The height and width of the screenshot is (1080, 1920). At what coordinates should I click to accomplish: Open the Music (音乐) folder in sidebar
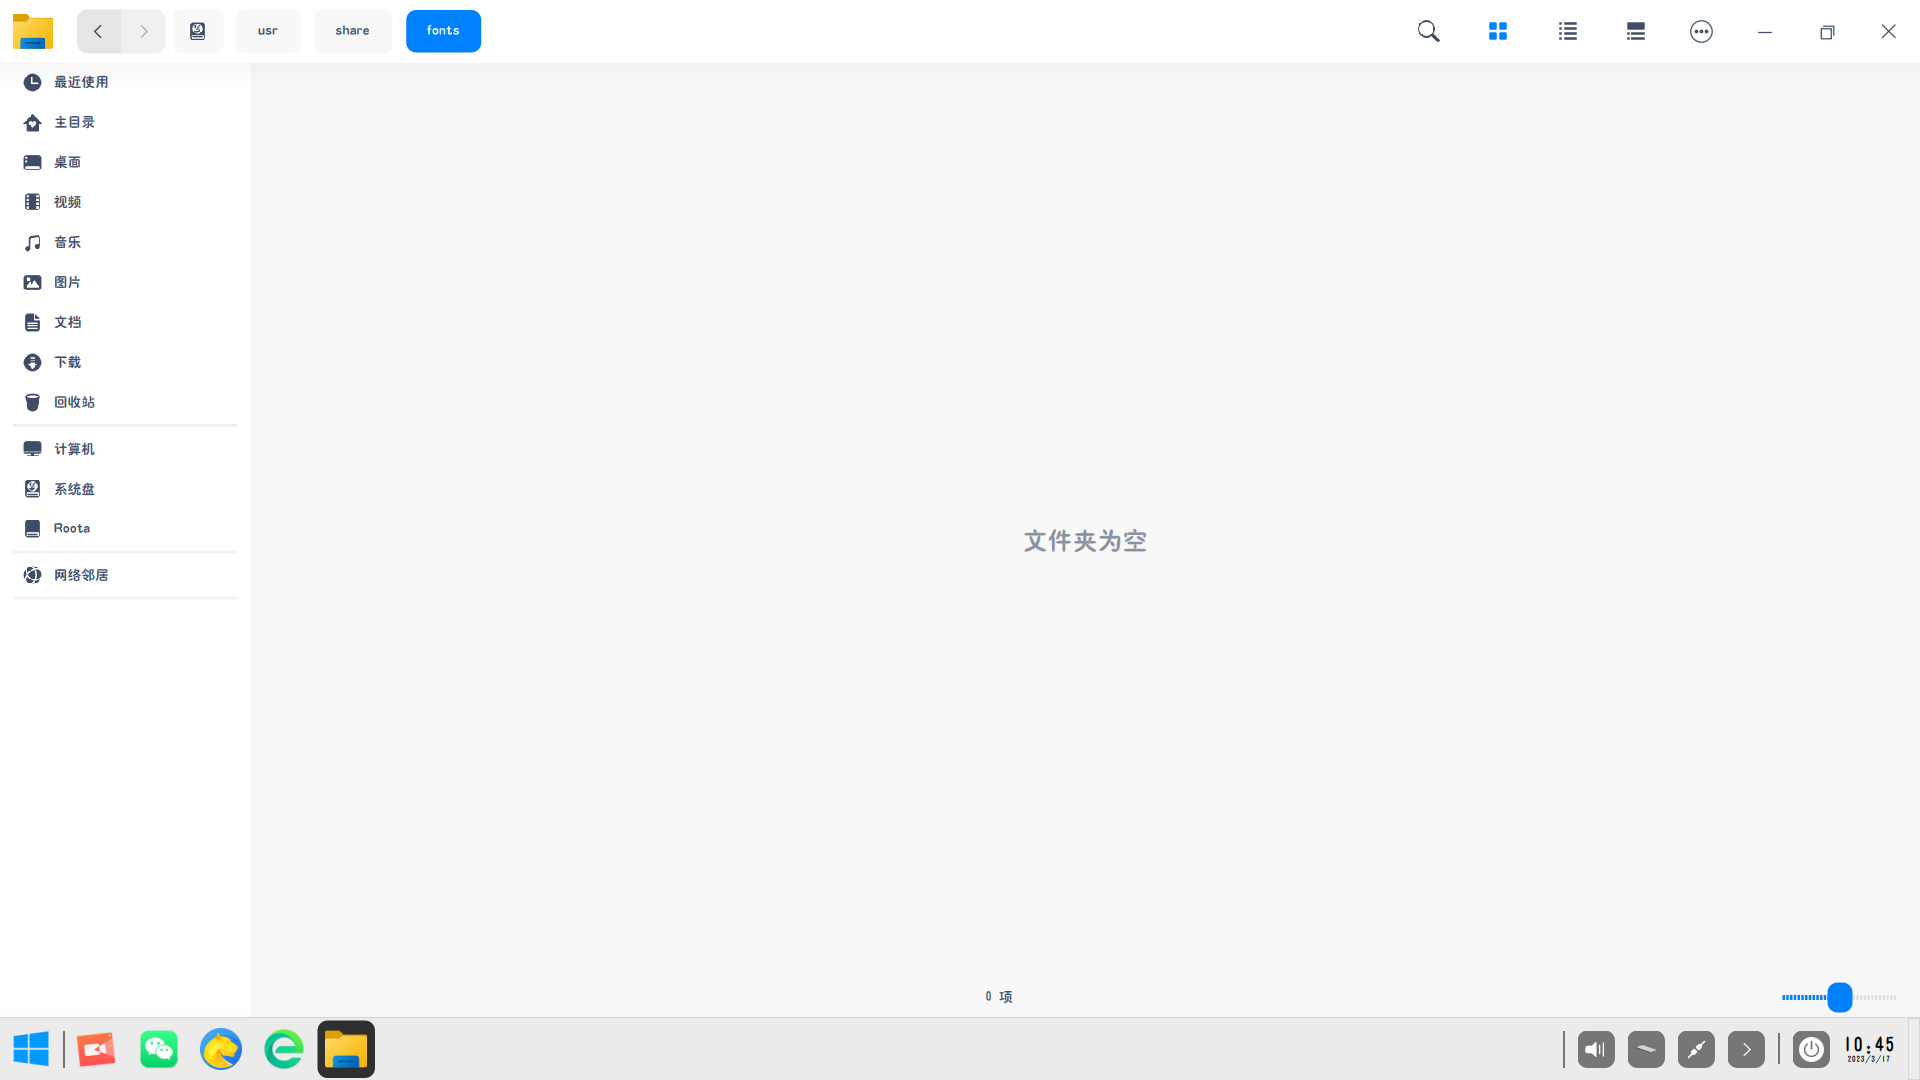click(x=67, y=242)
